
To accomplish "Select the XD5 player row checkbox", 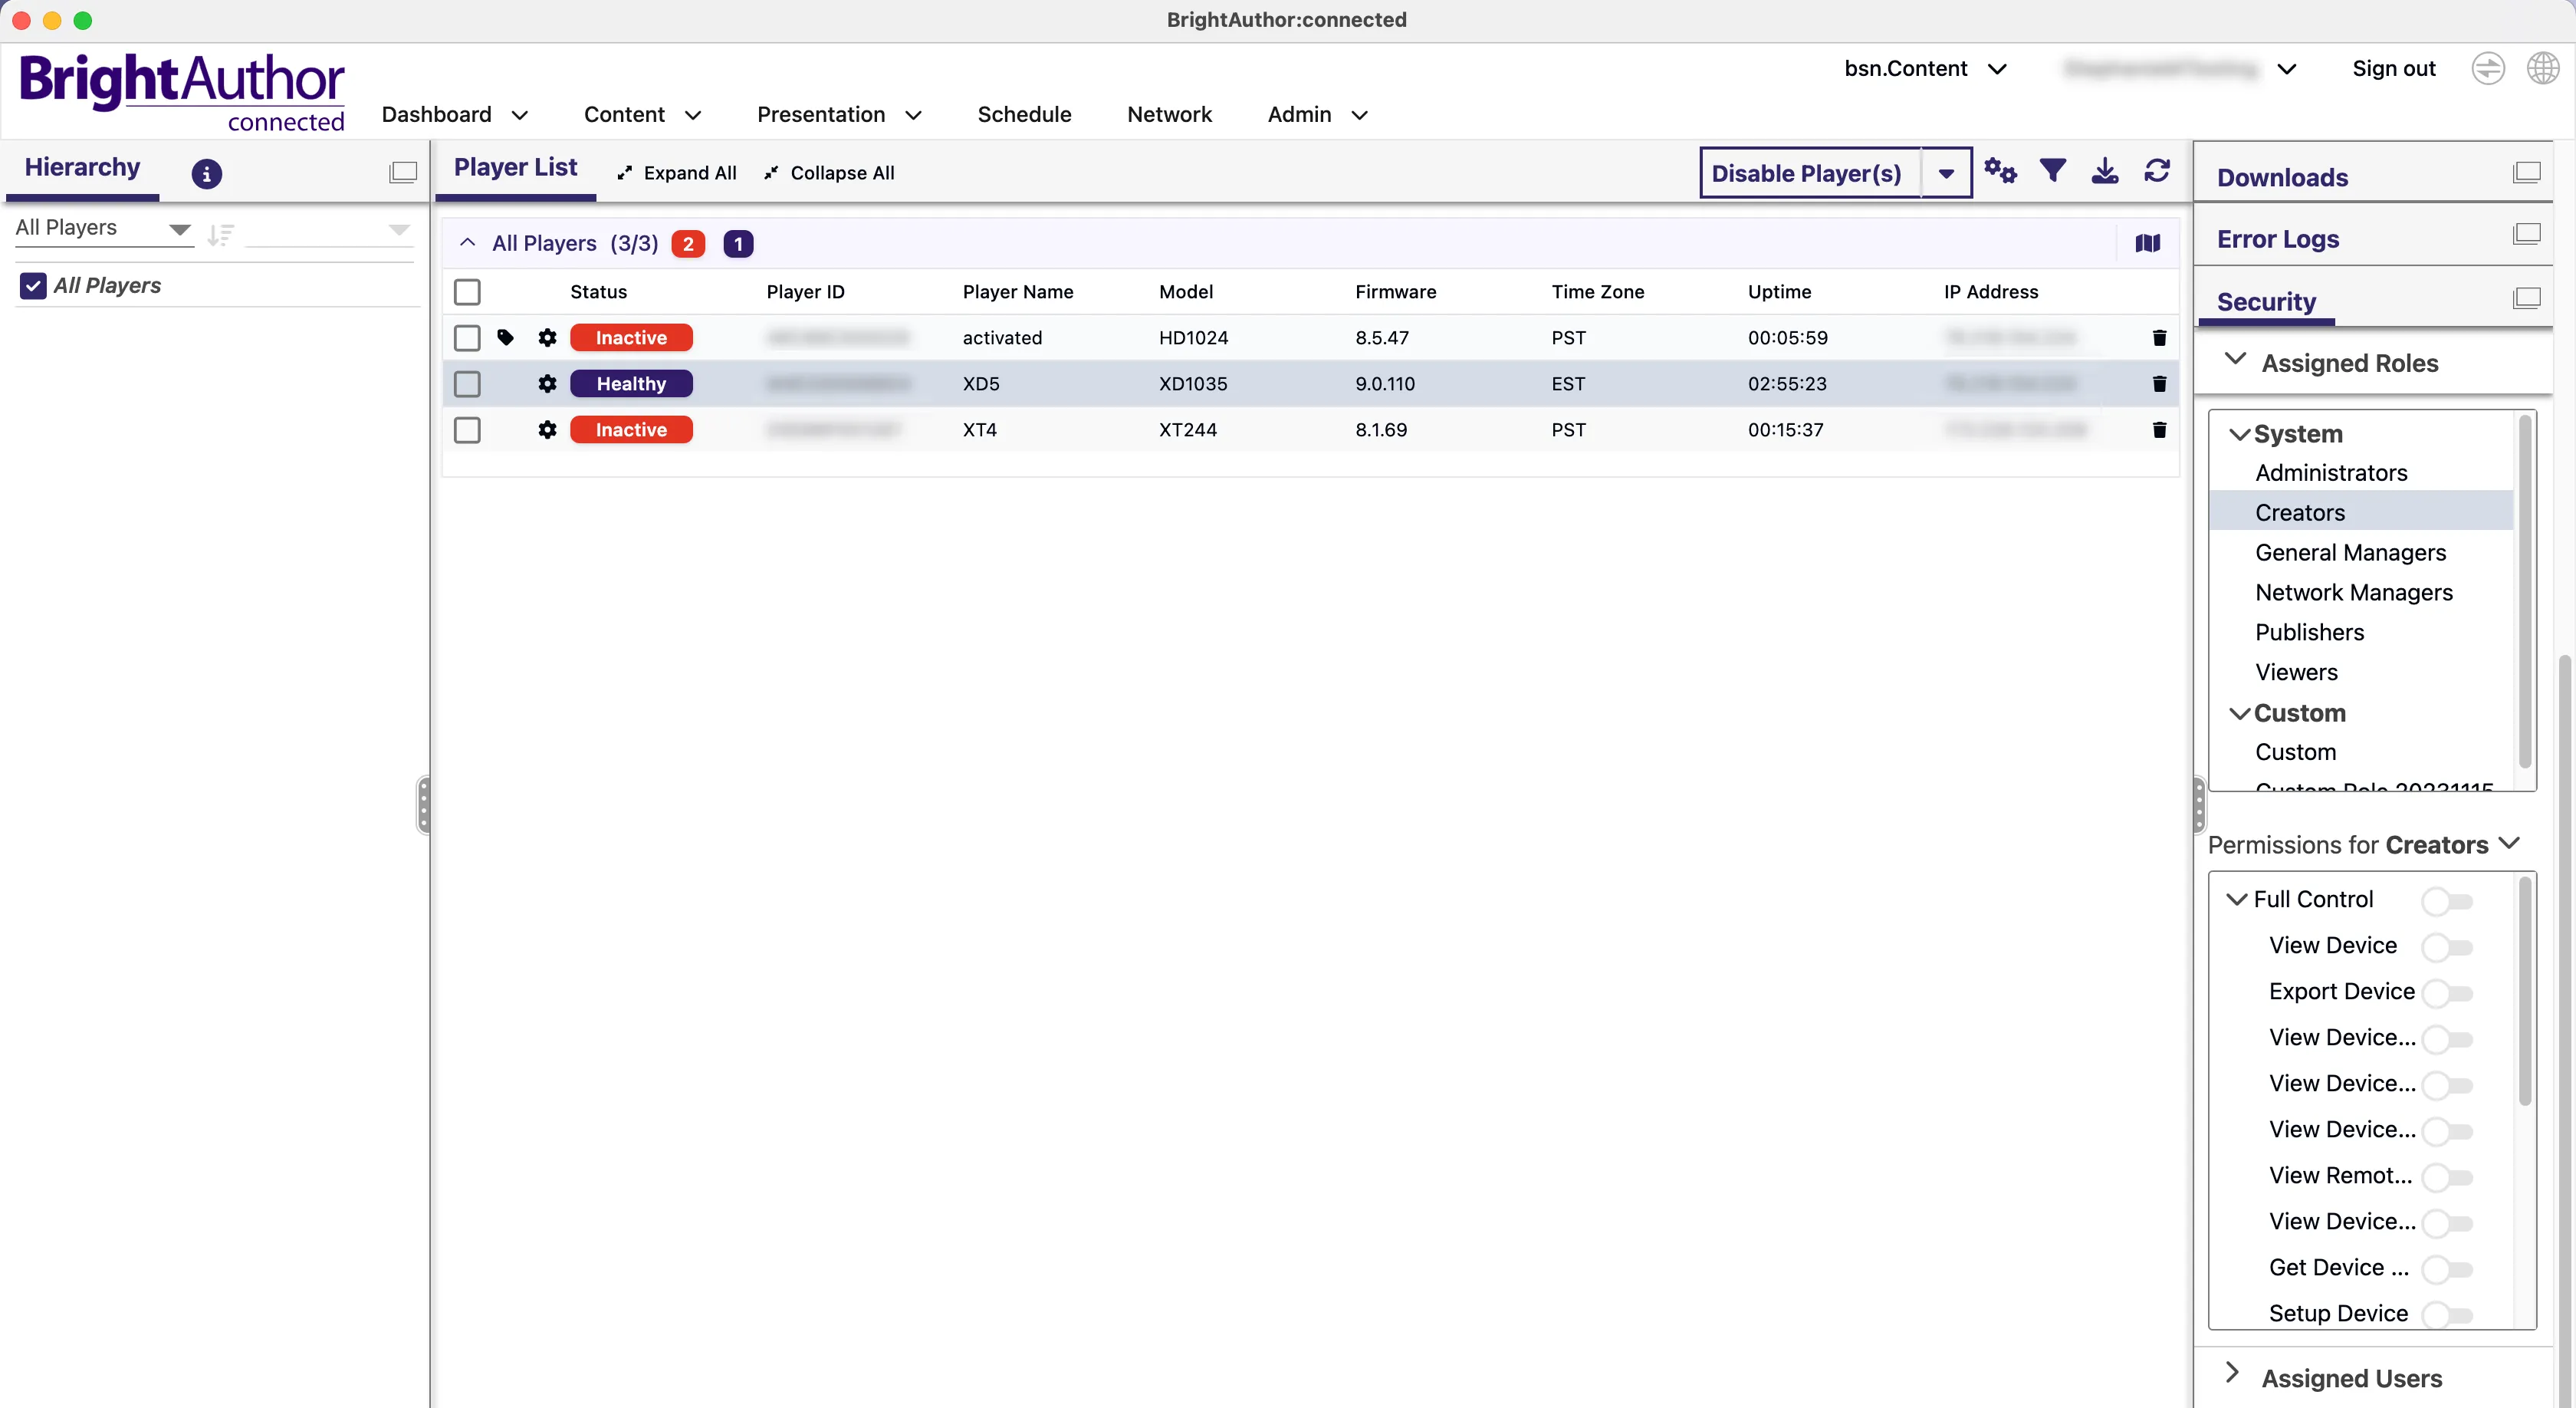I will coord(467,384).
